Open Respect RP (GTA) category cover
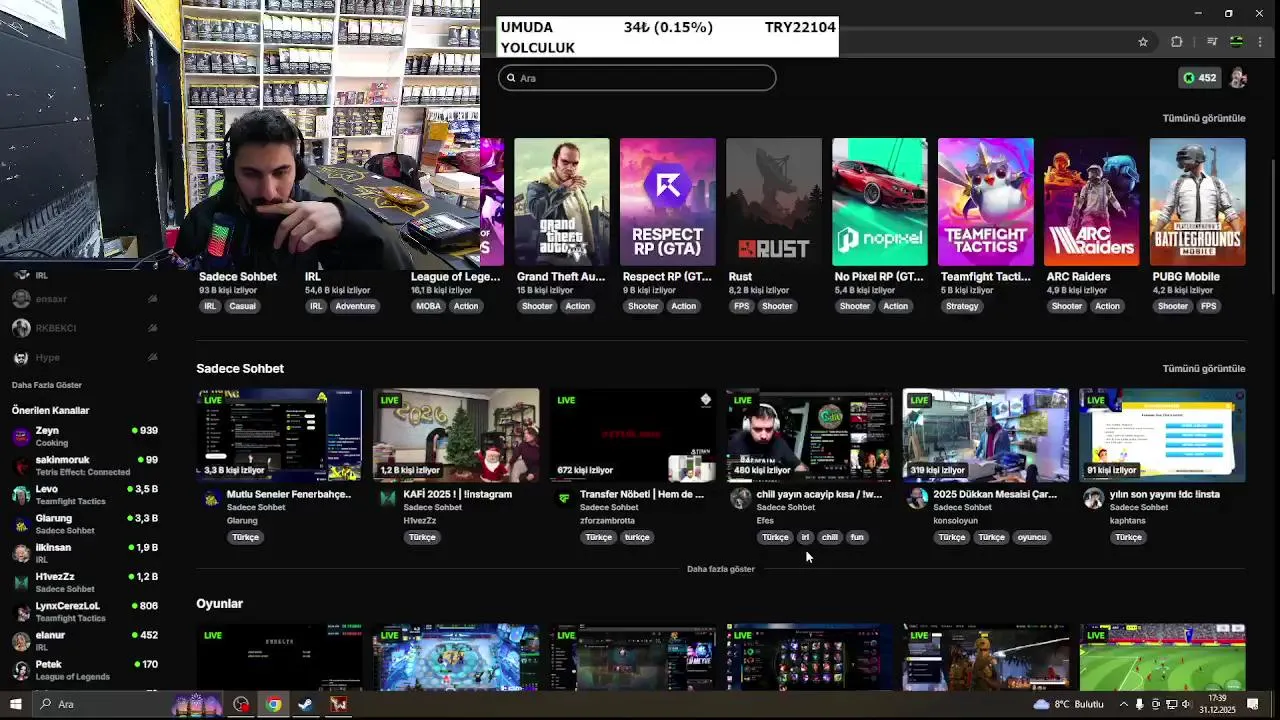1280x720 pixels. pyautogui.click(x=667, y=202)
